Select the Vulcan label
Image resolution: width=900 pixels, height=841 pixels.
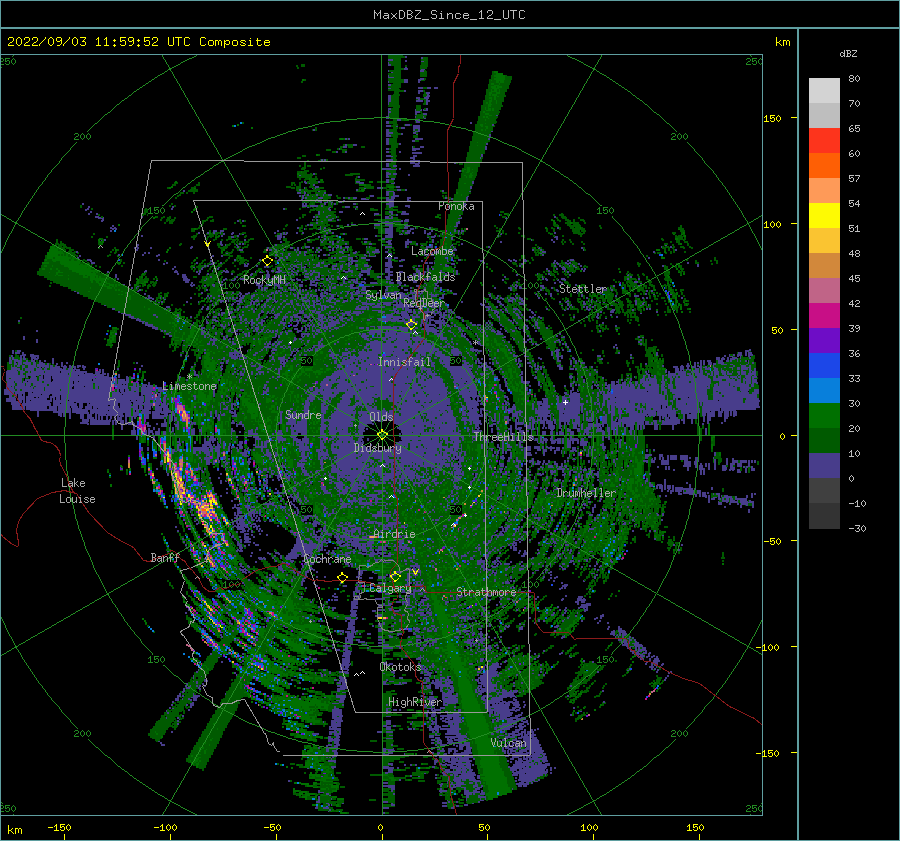pos(509,743)
